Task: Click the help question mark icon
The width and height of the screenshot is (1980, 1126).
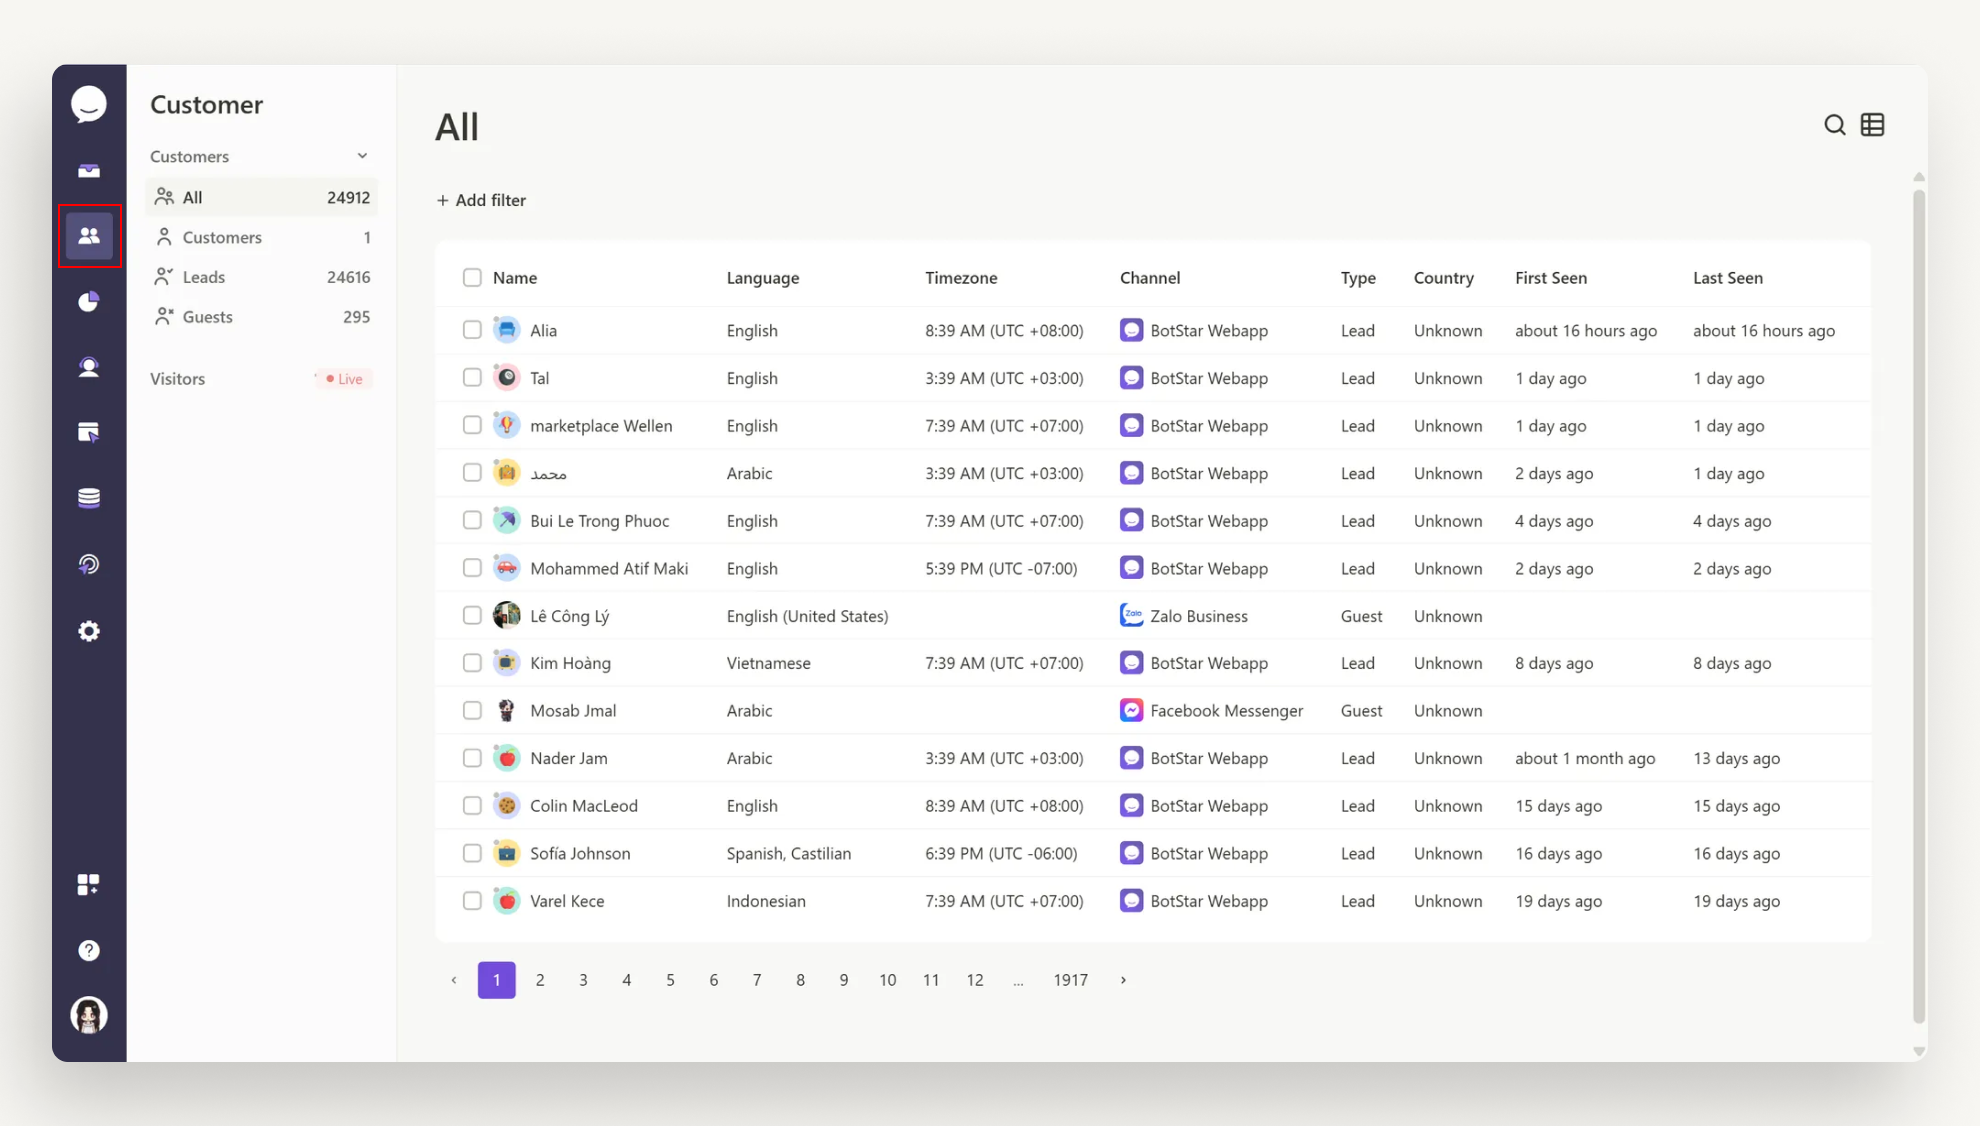Action: (89, 950)
